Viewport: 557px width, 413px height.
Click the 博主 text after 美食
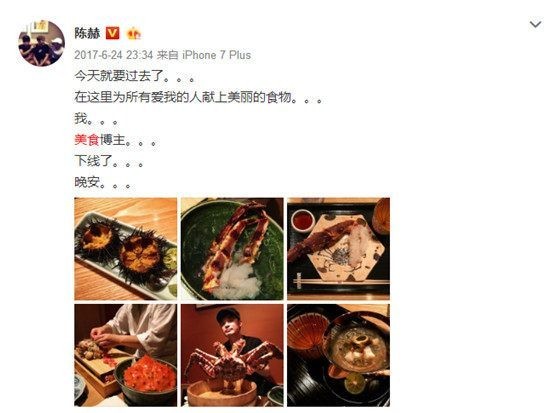[x=112, y=140]
